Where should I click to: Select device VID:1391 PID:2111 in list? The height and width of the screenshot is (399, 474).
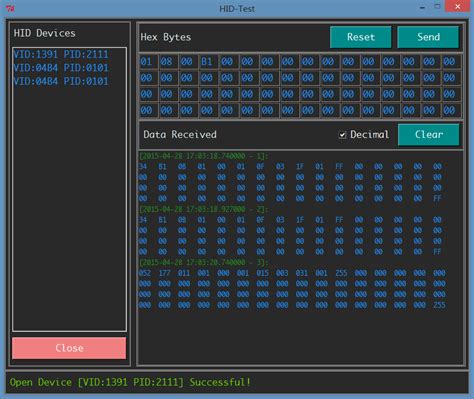[61, 54]
